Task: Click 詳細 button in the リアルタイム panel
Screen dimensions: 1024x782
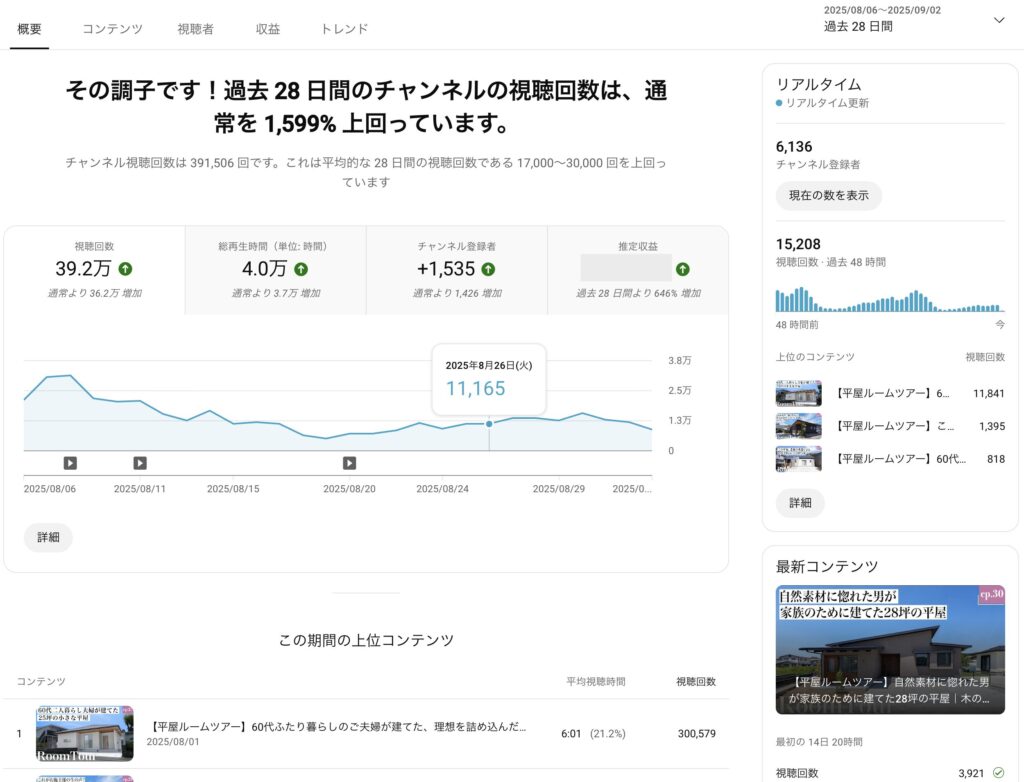Action: (x=800, y=503)
